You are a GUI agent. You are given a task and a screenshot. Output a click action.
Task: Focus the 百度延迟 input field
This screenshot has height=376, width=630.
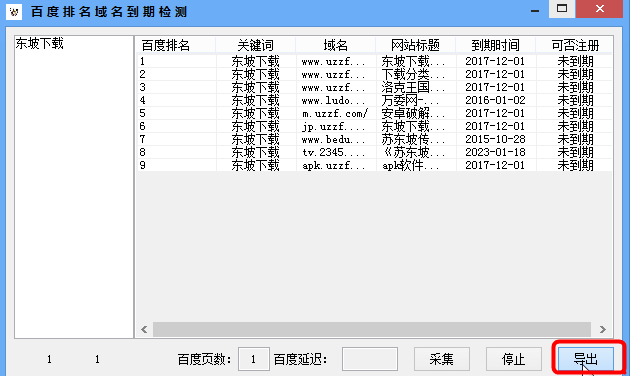click(370, 359)
